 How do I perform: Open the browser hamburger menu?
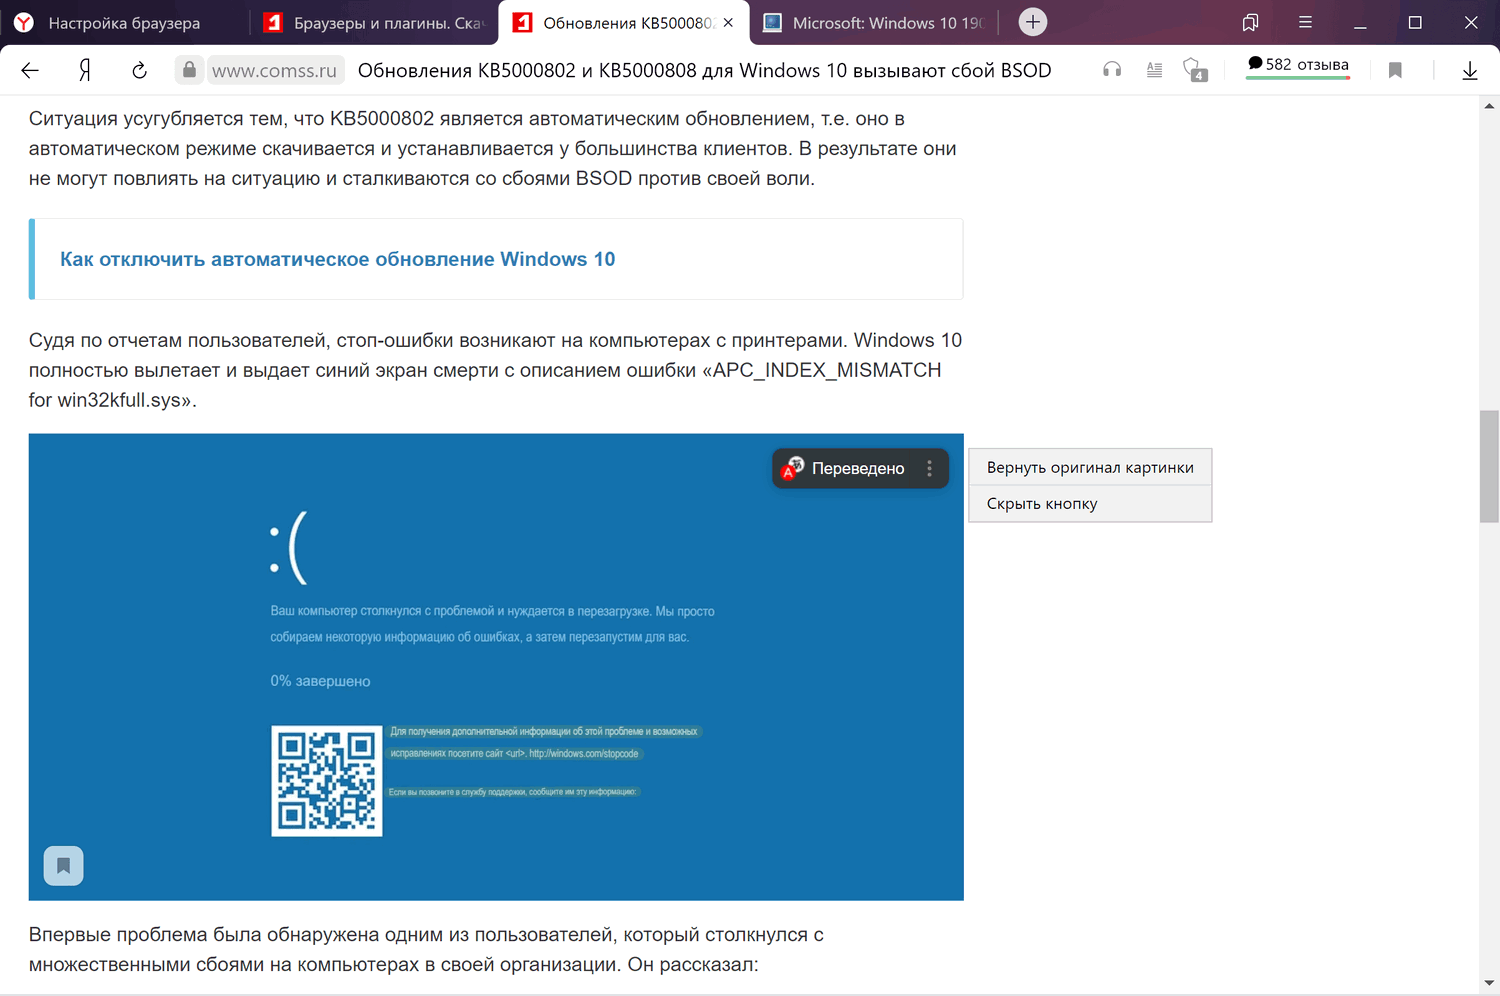point(1305,22)
